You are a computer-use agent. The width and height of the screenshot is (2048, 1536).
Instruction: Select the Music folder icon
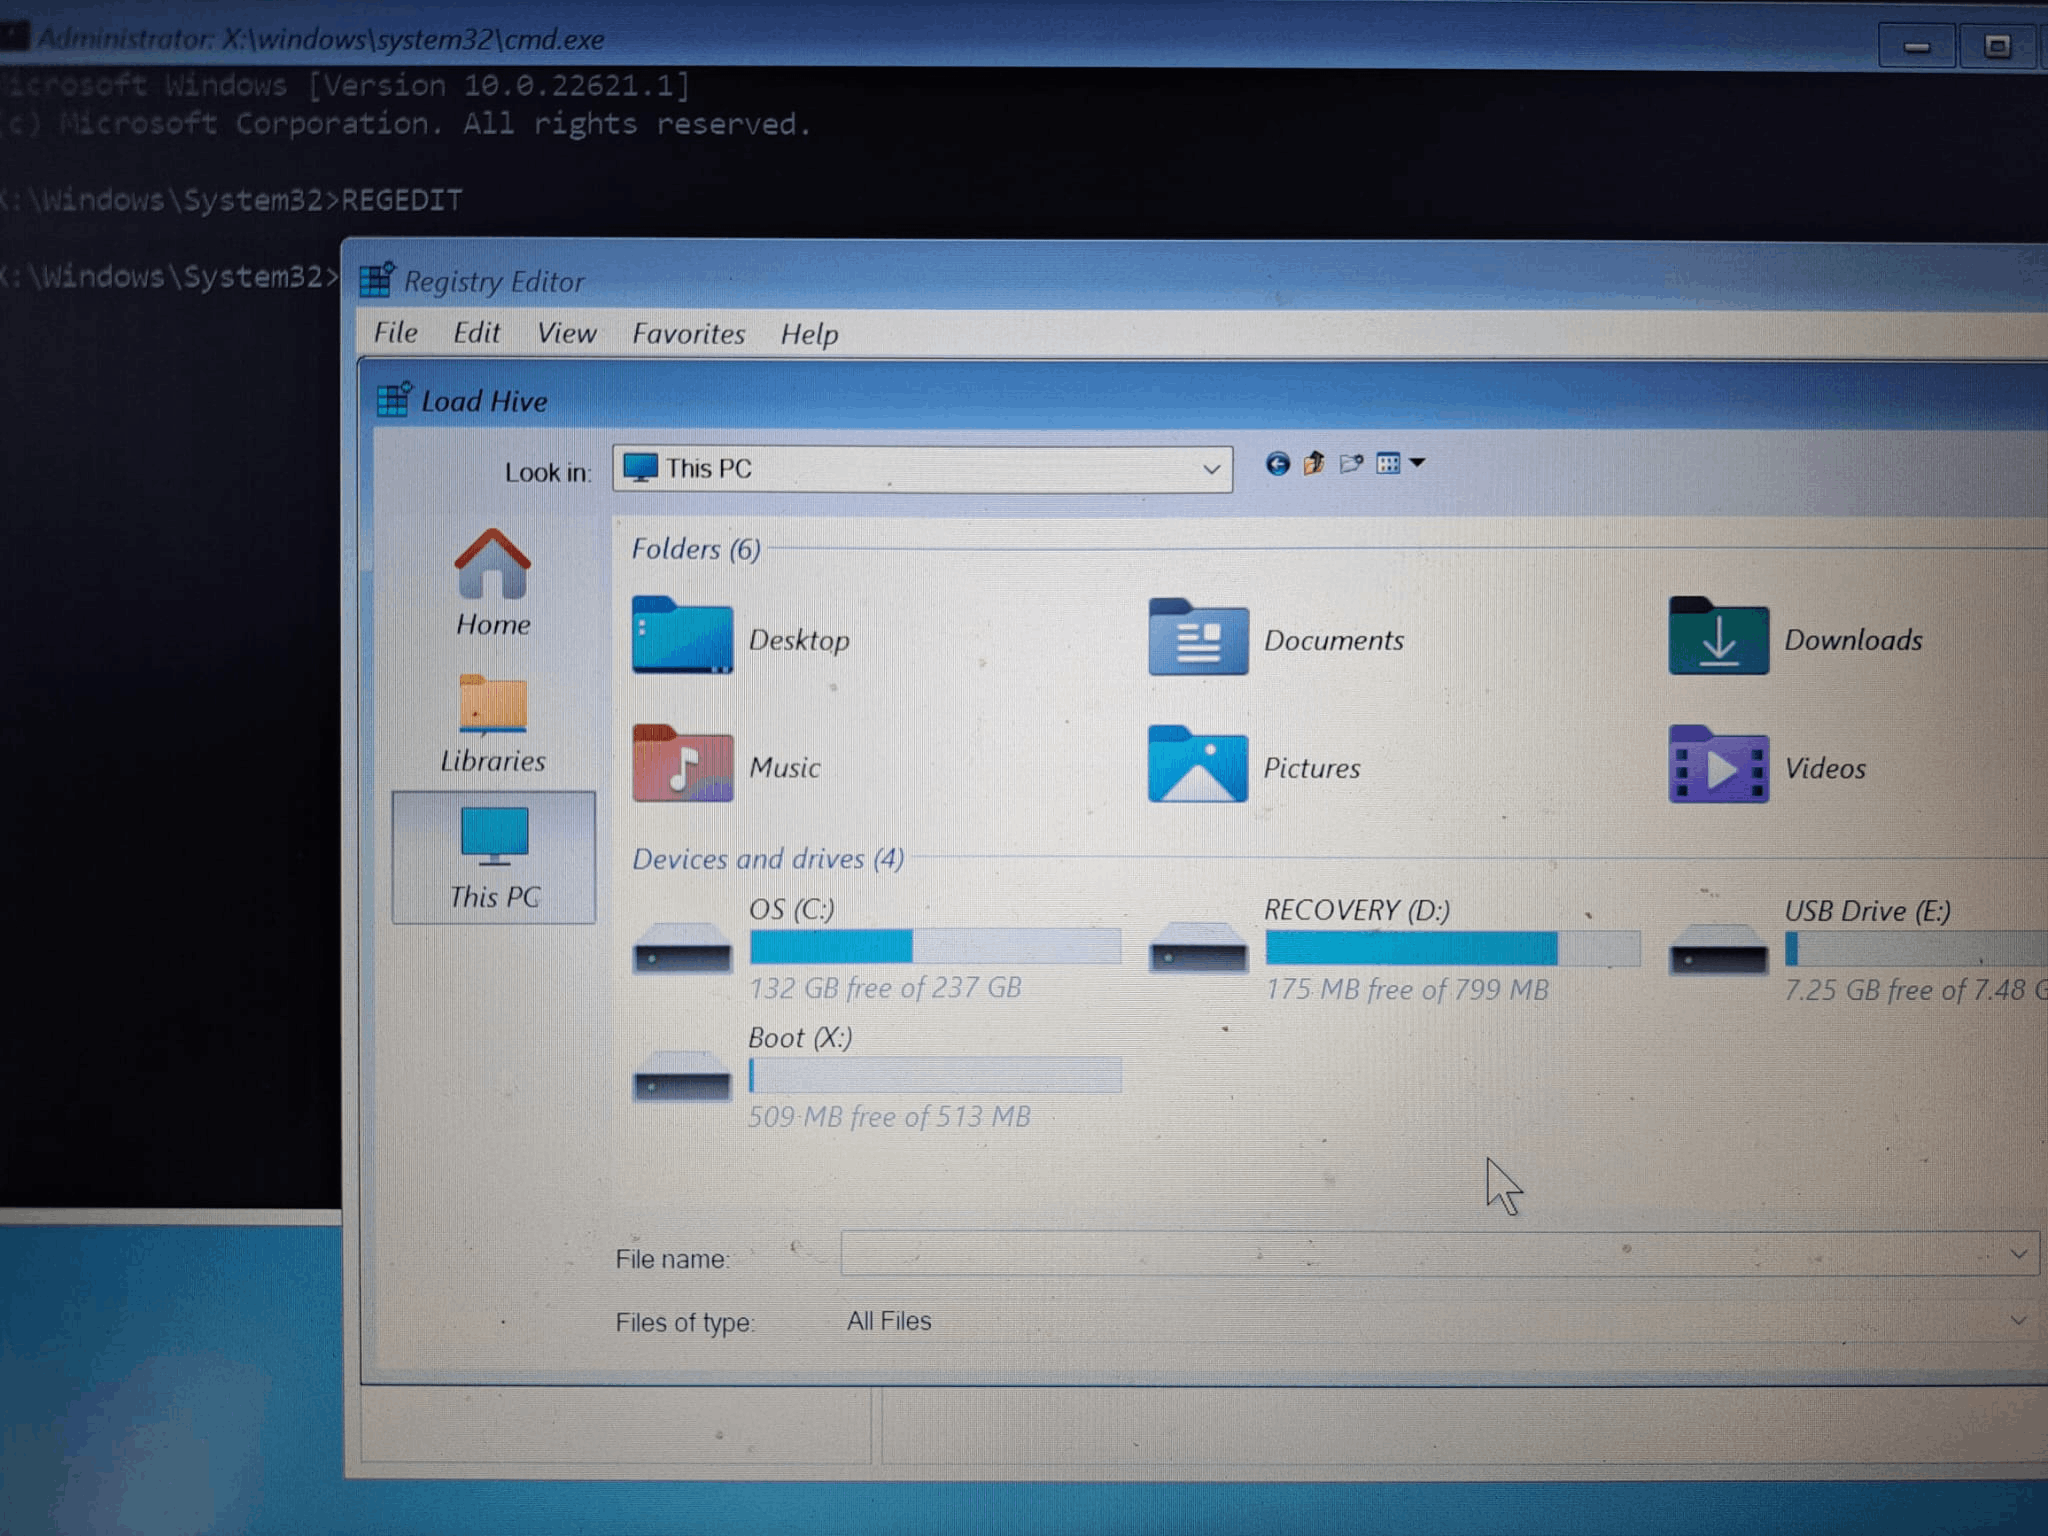[x=682, y=764]
